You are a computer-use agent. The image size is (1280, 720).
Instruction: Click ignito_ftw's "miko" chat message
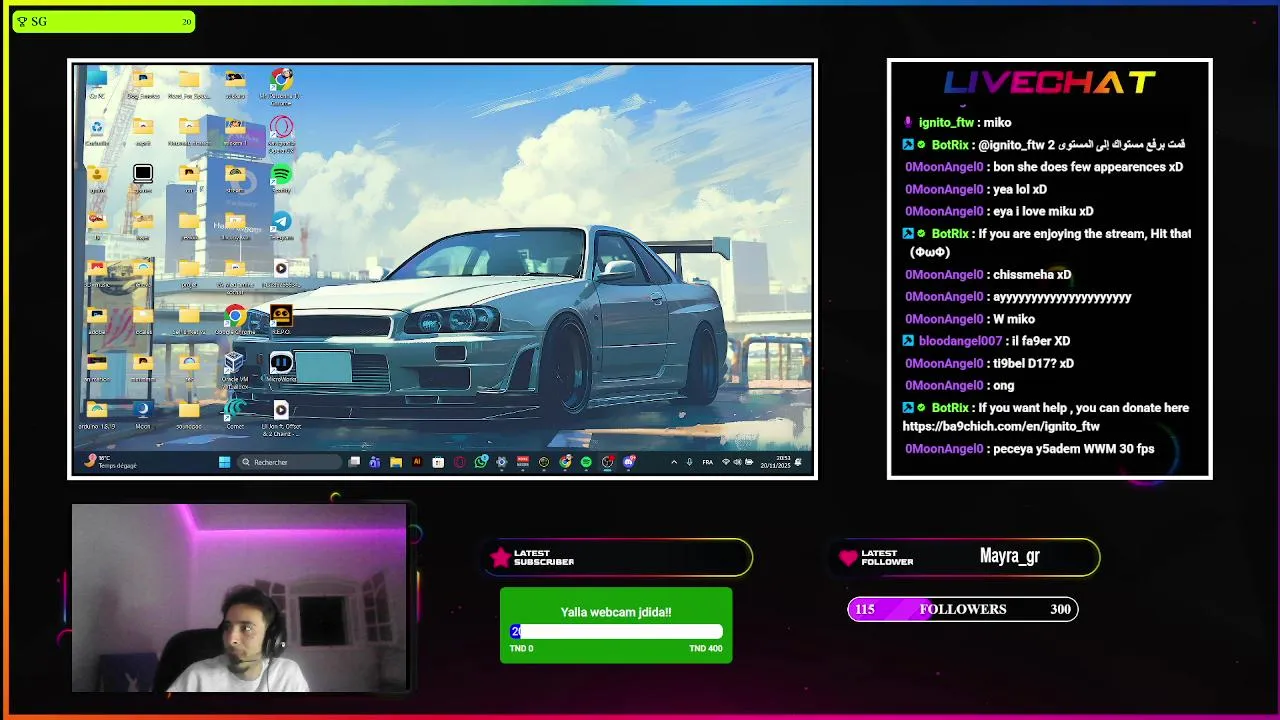pyautogui.click(x=997, y=123)
